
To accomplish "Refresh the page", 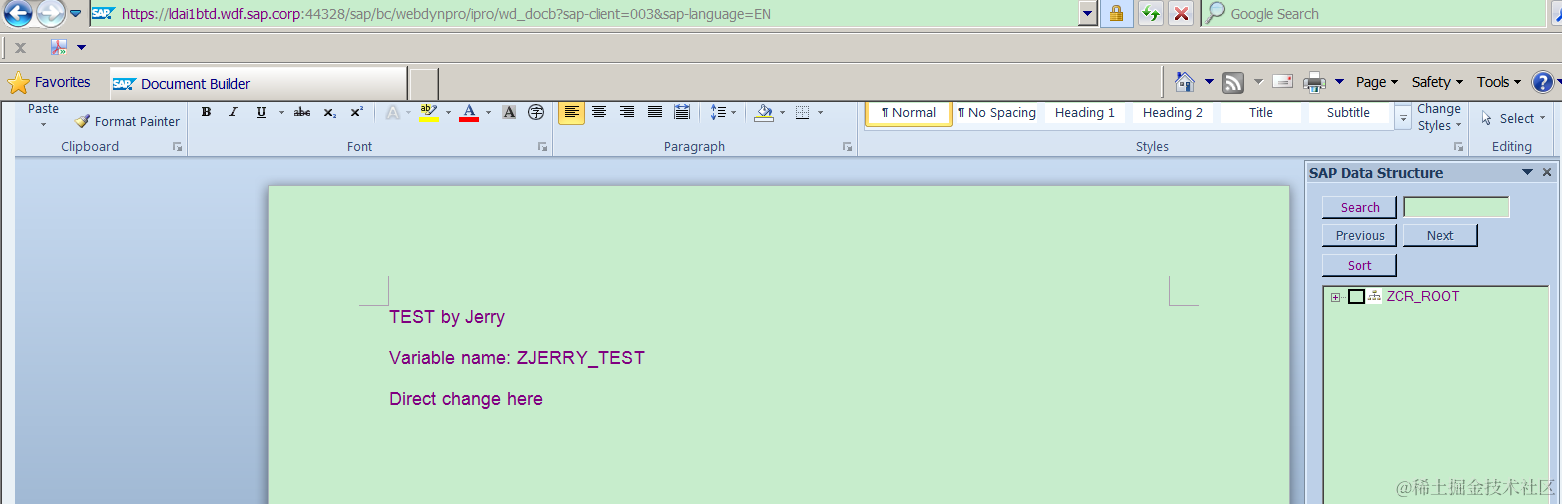I will coord(1151,14).
